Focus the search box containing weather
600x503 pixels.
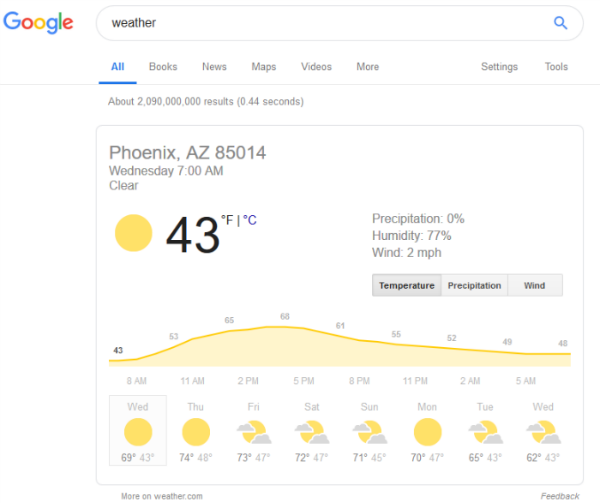tap(325, 23)
